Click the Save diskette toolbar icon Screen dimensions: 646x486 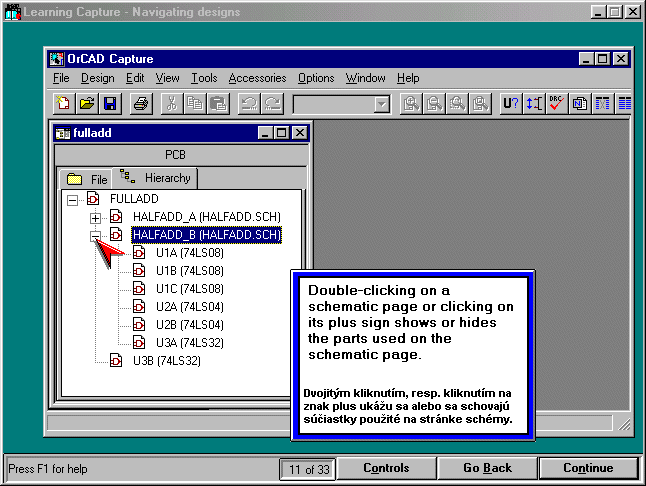[x=110, y=103]
